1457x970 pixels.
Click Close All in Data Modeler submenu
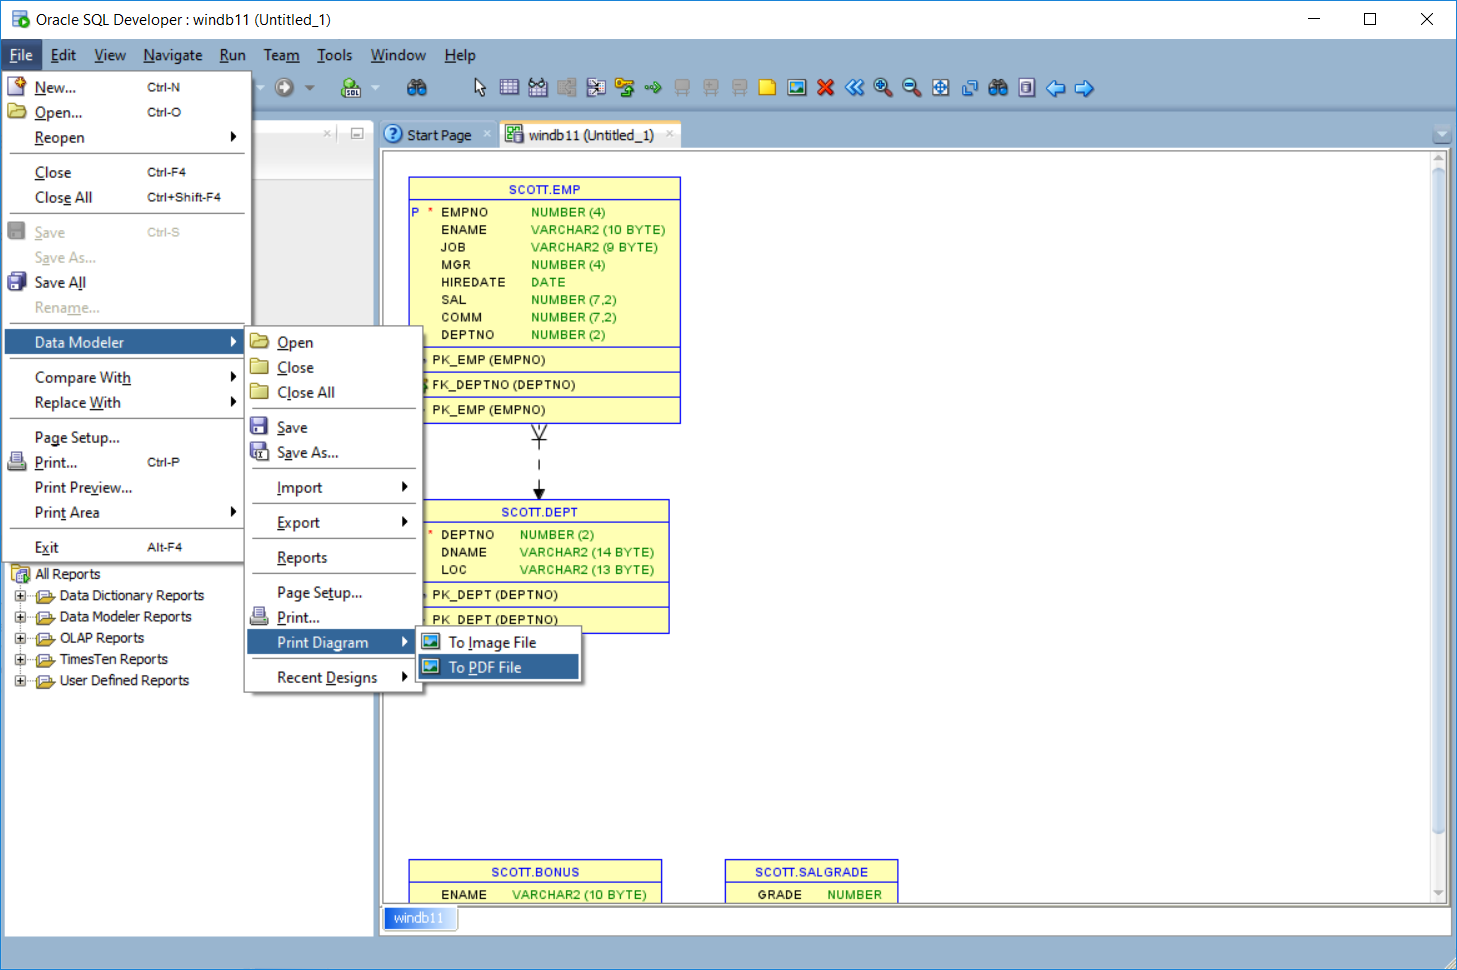(332, 392)
